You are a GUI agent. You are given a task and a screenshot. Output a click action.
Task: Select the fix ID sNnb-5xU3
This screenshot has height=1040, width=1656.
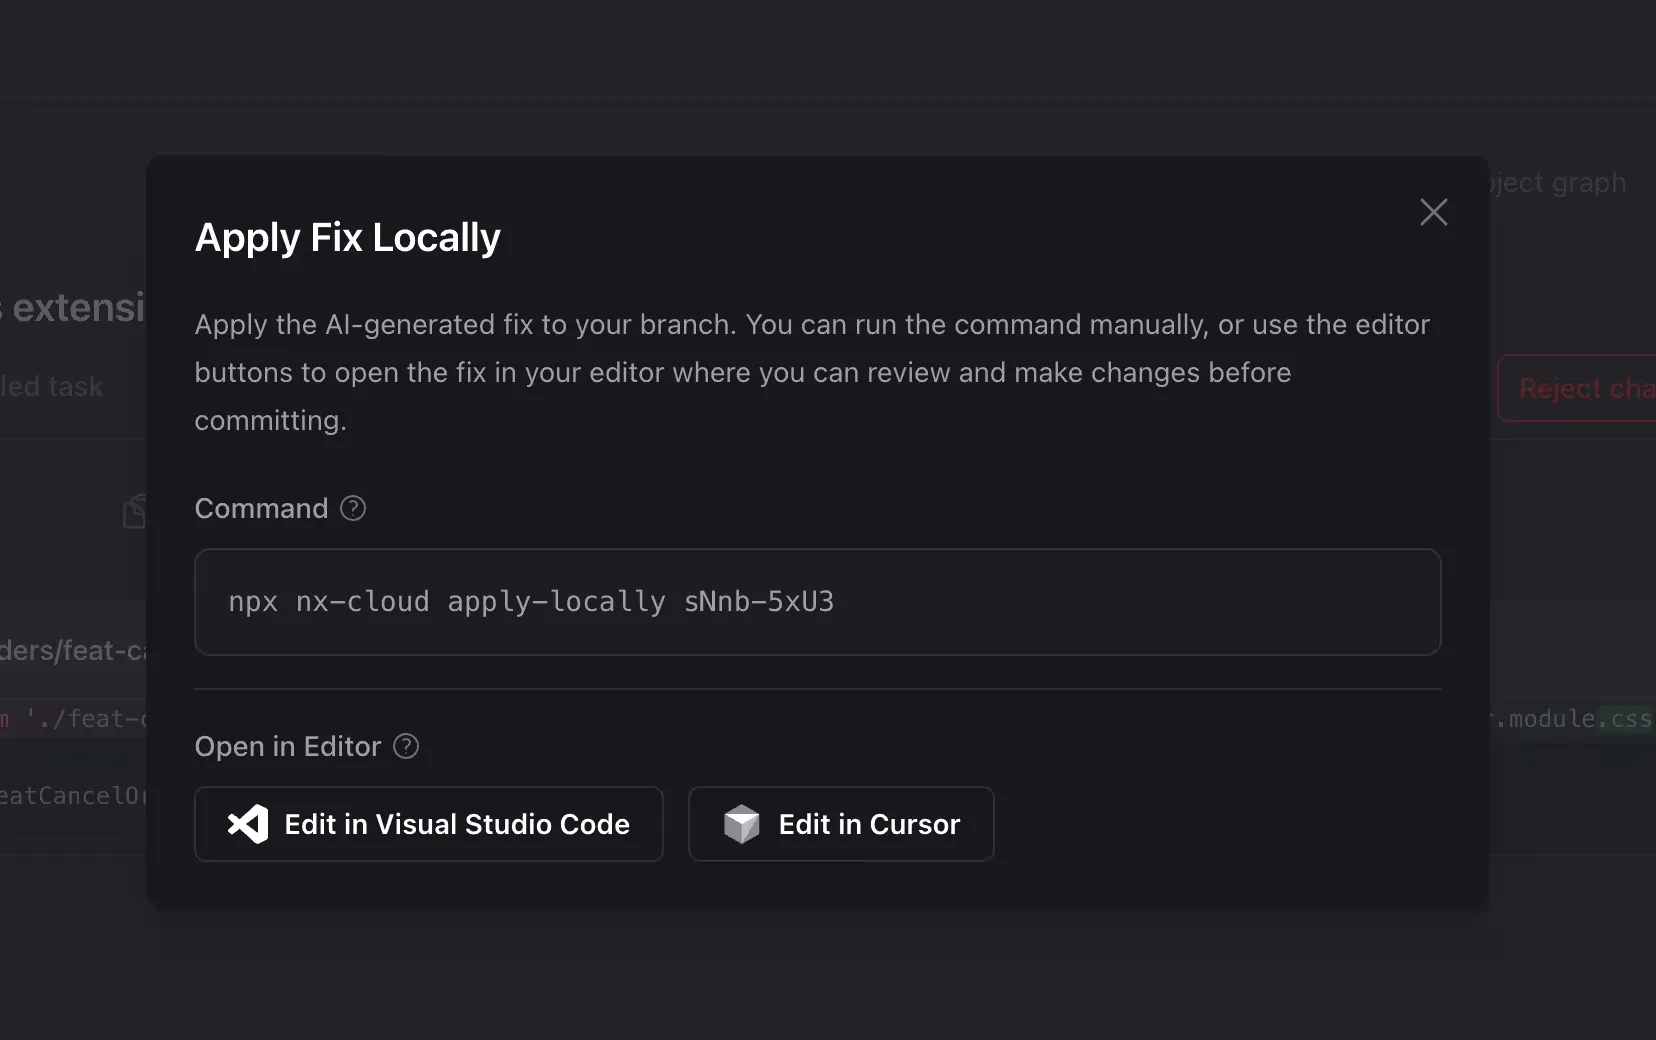758,602
